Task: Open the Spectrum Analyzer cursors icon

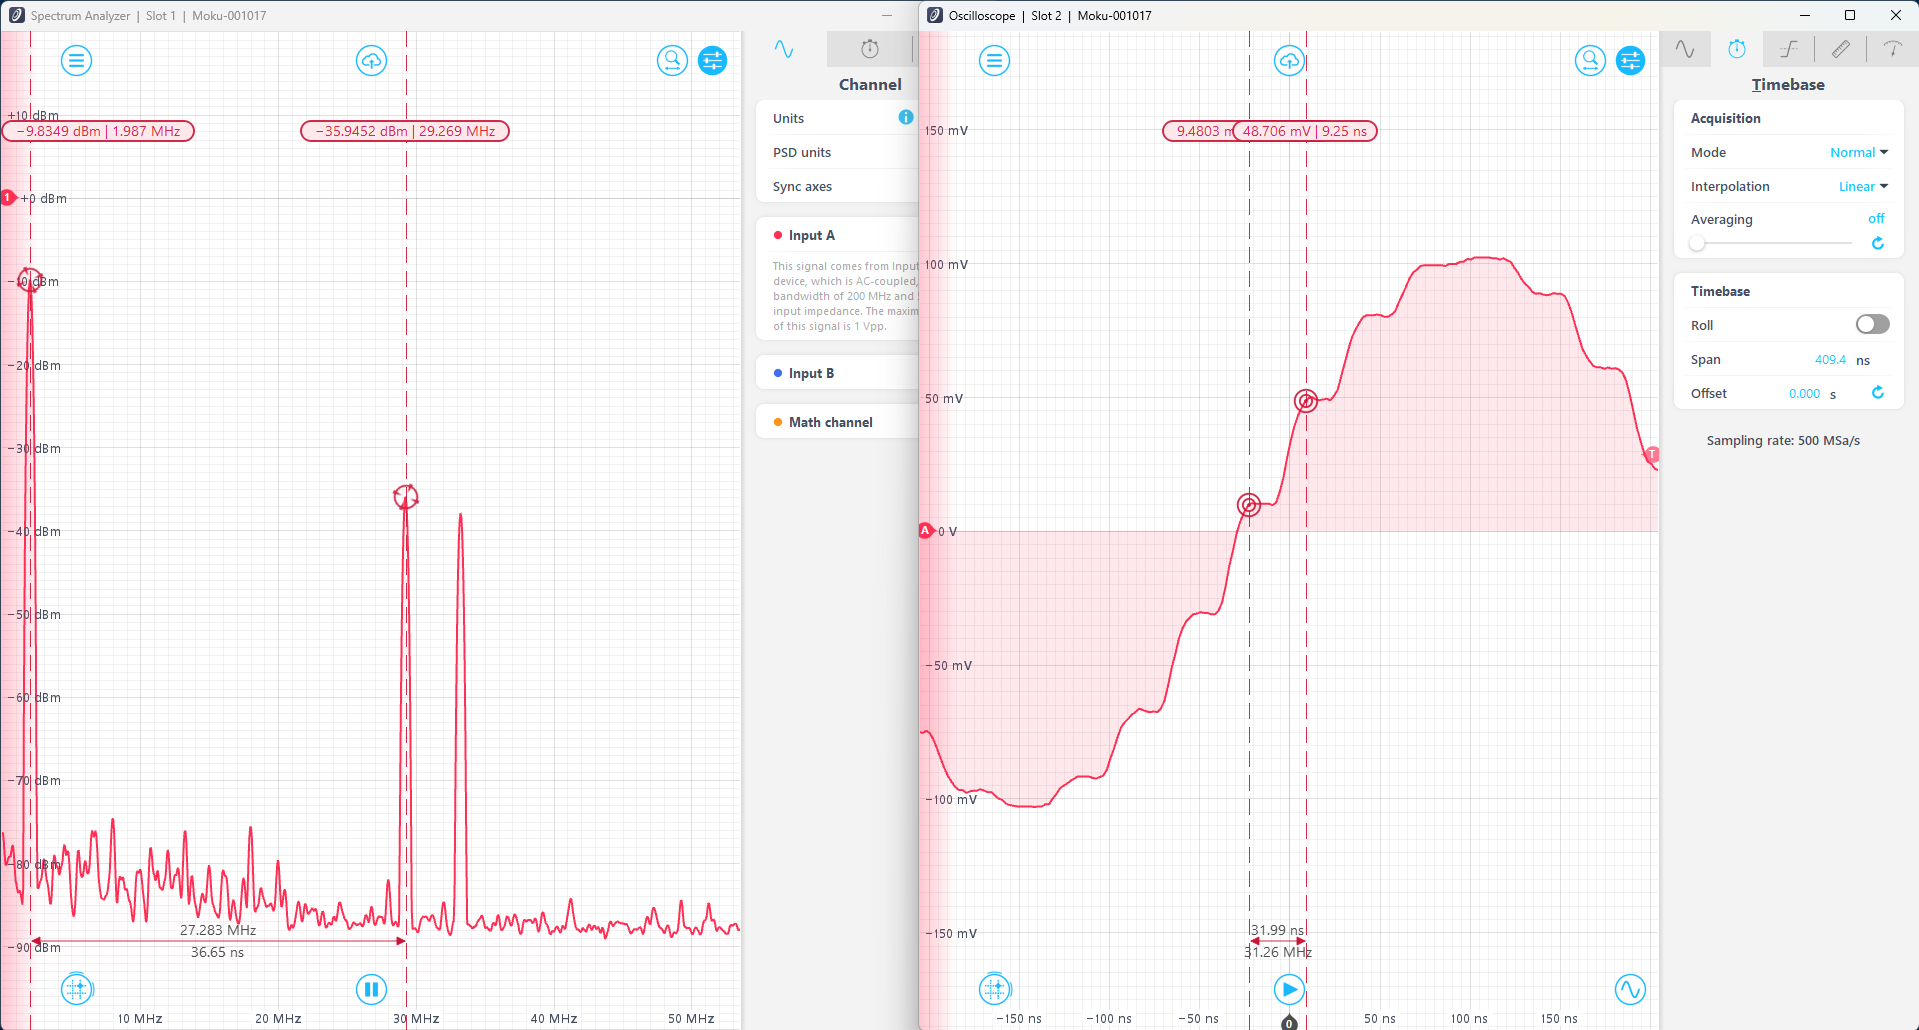Action: click(76, 989)
